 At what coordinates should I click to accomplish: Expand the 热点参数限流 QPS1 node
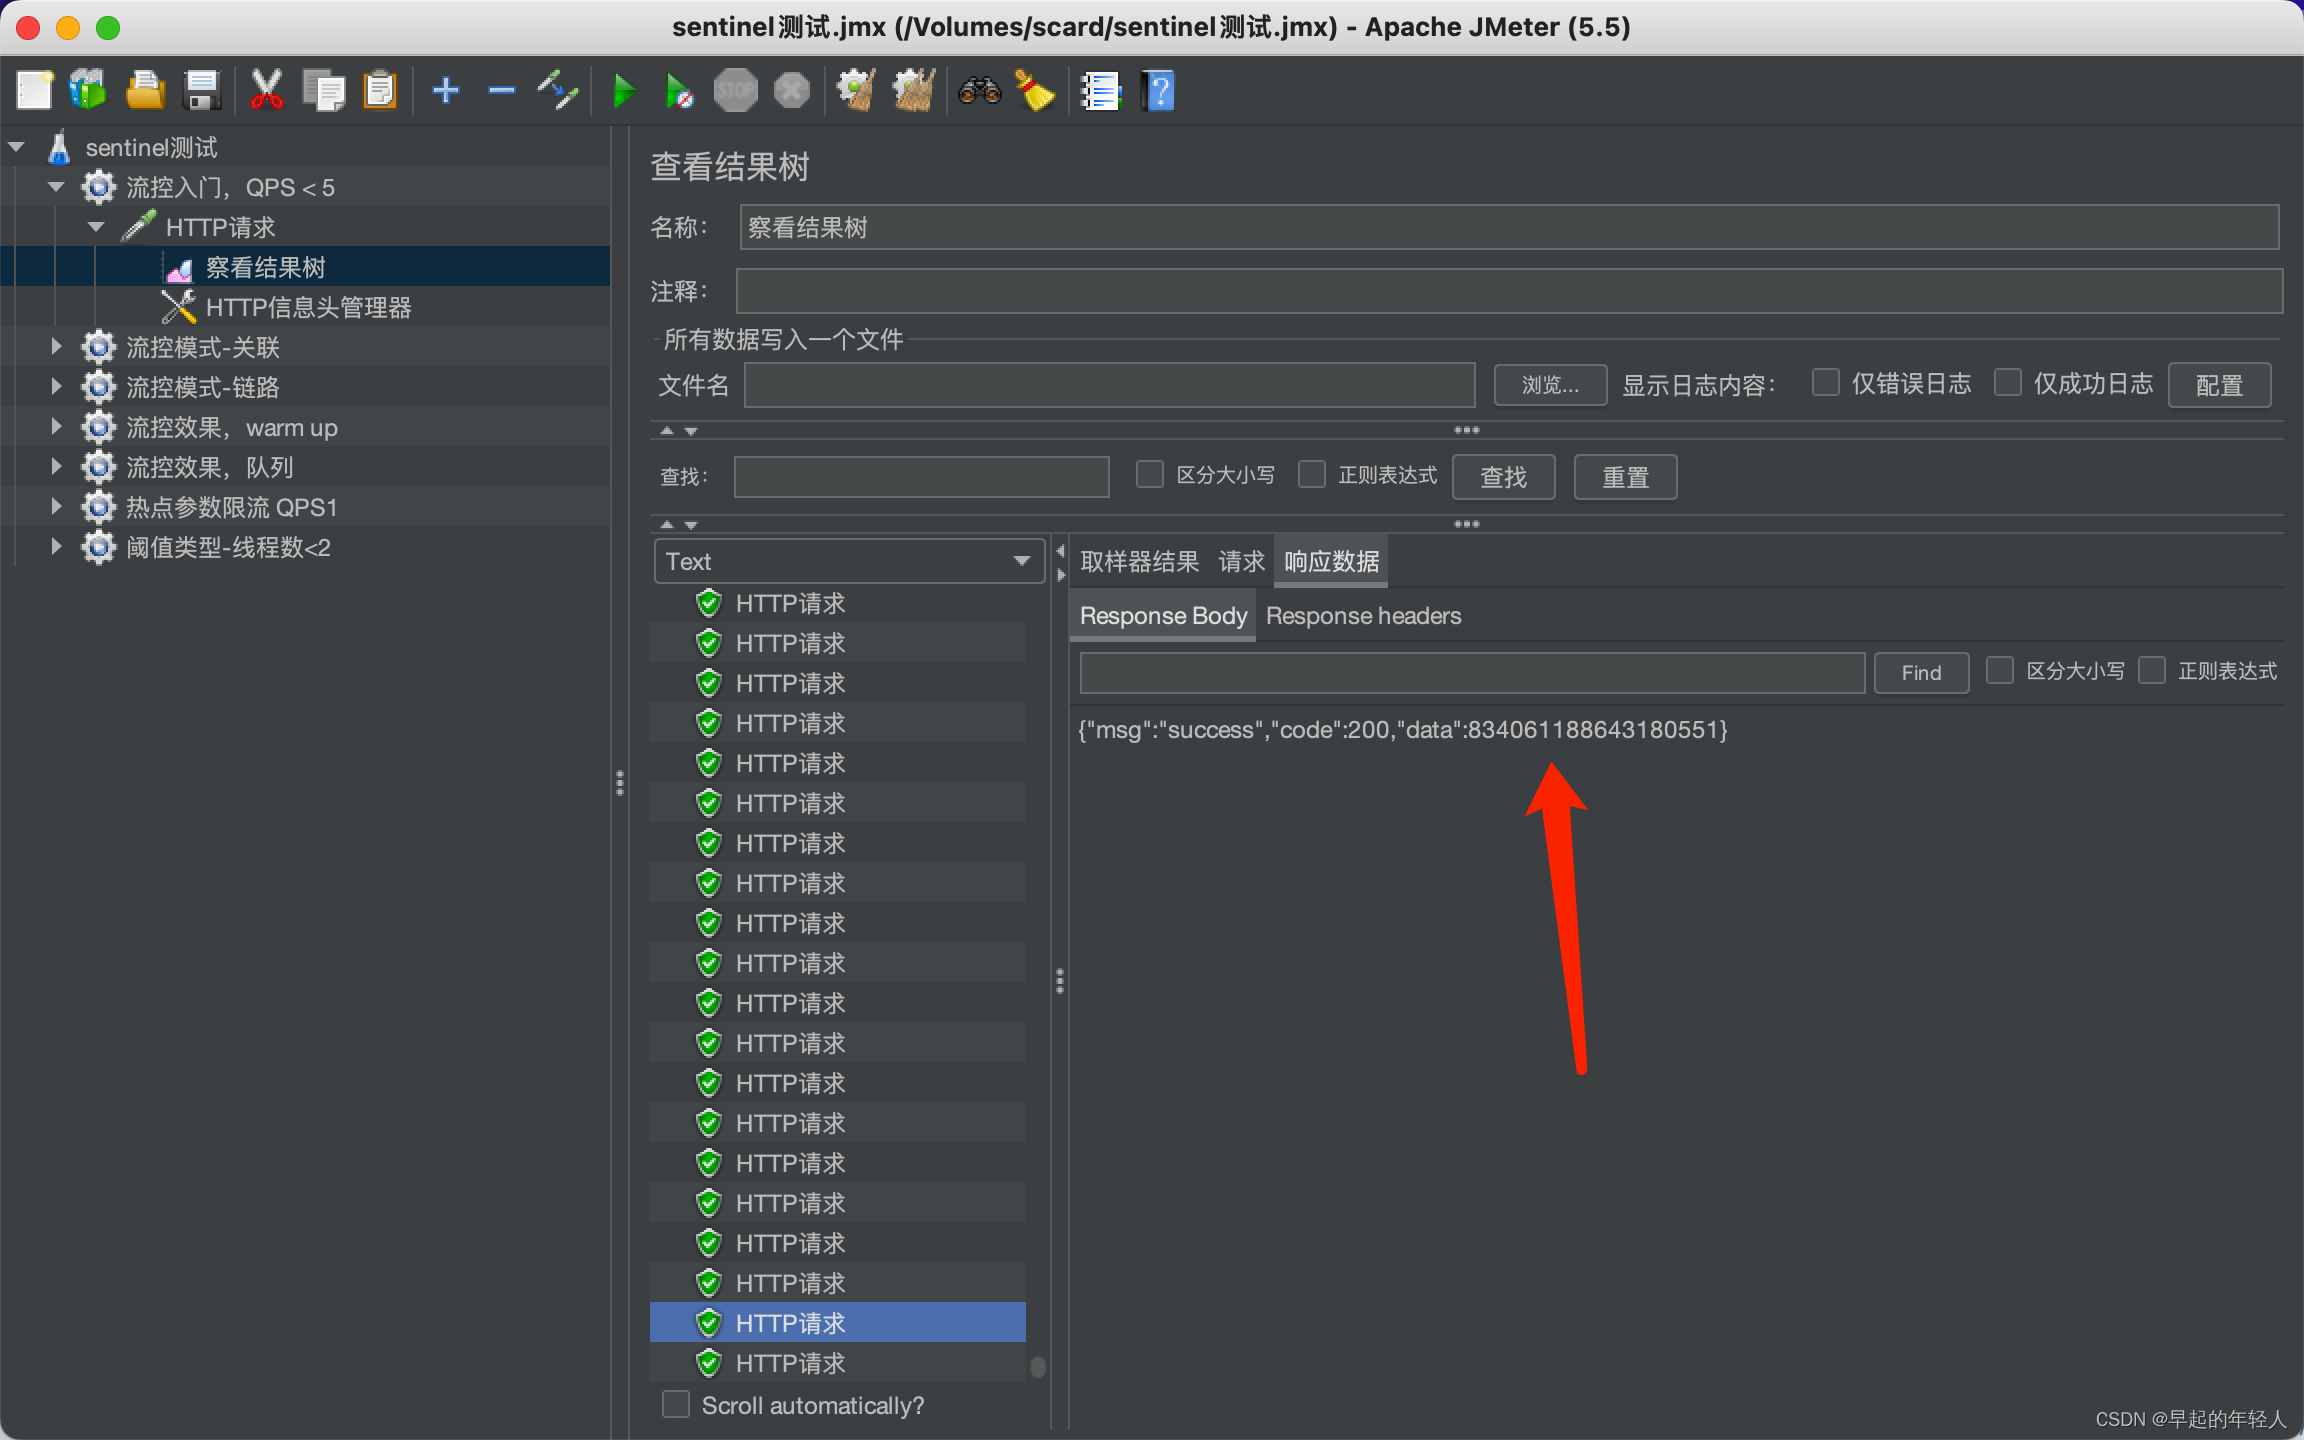point(57,507)
